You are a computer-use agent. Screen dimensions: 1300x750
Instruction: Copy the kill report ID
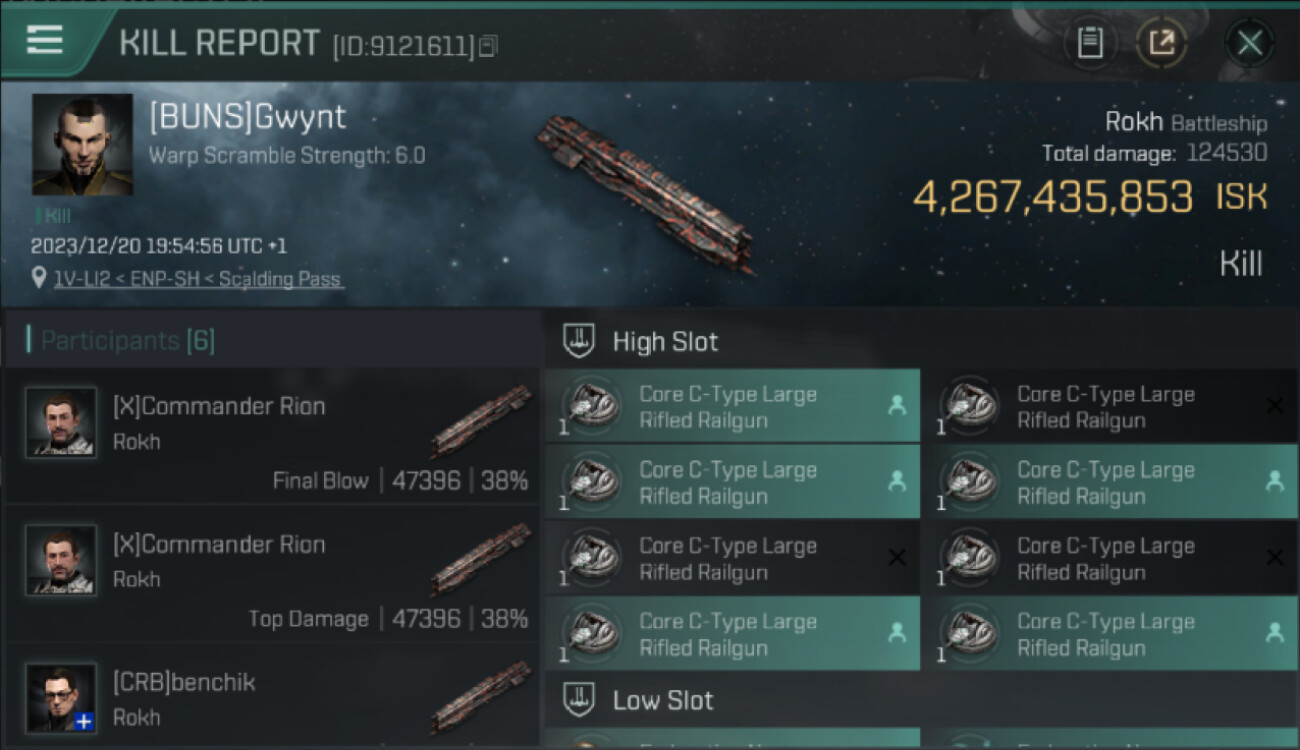coord(488,46)
